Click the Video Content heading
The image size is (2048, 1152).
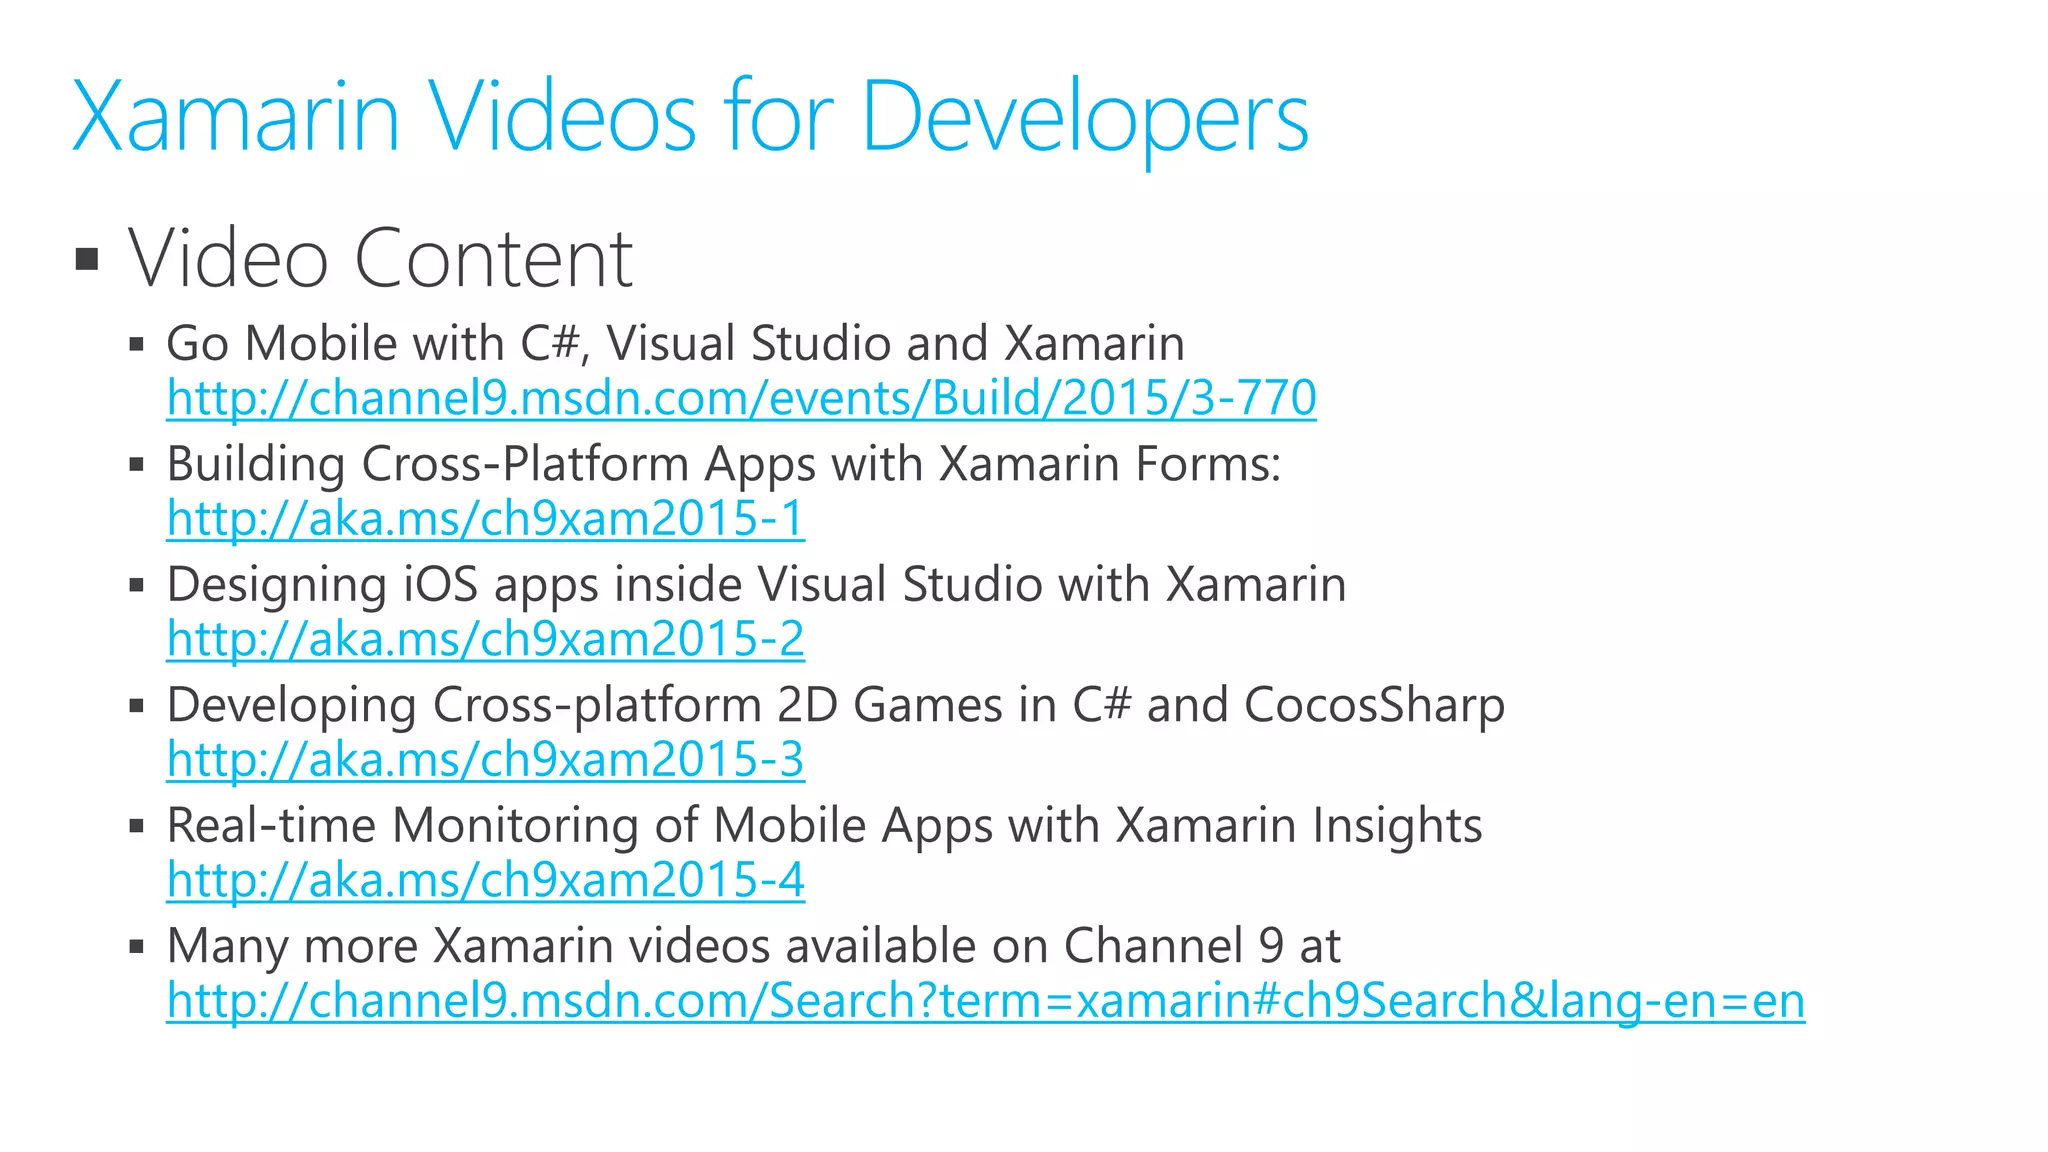point(380,259)
